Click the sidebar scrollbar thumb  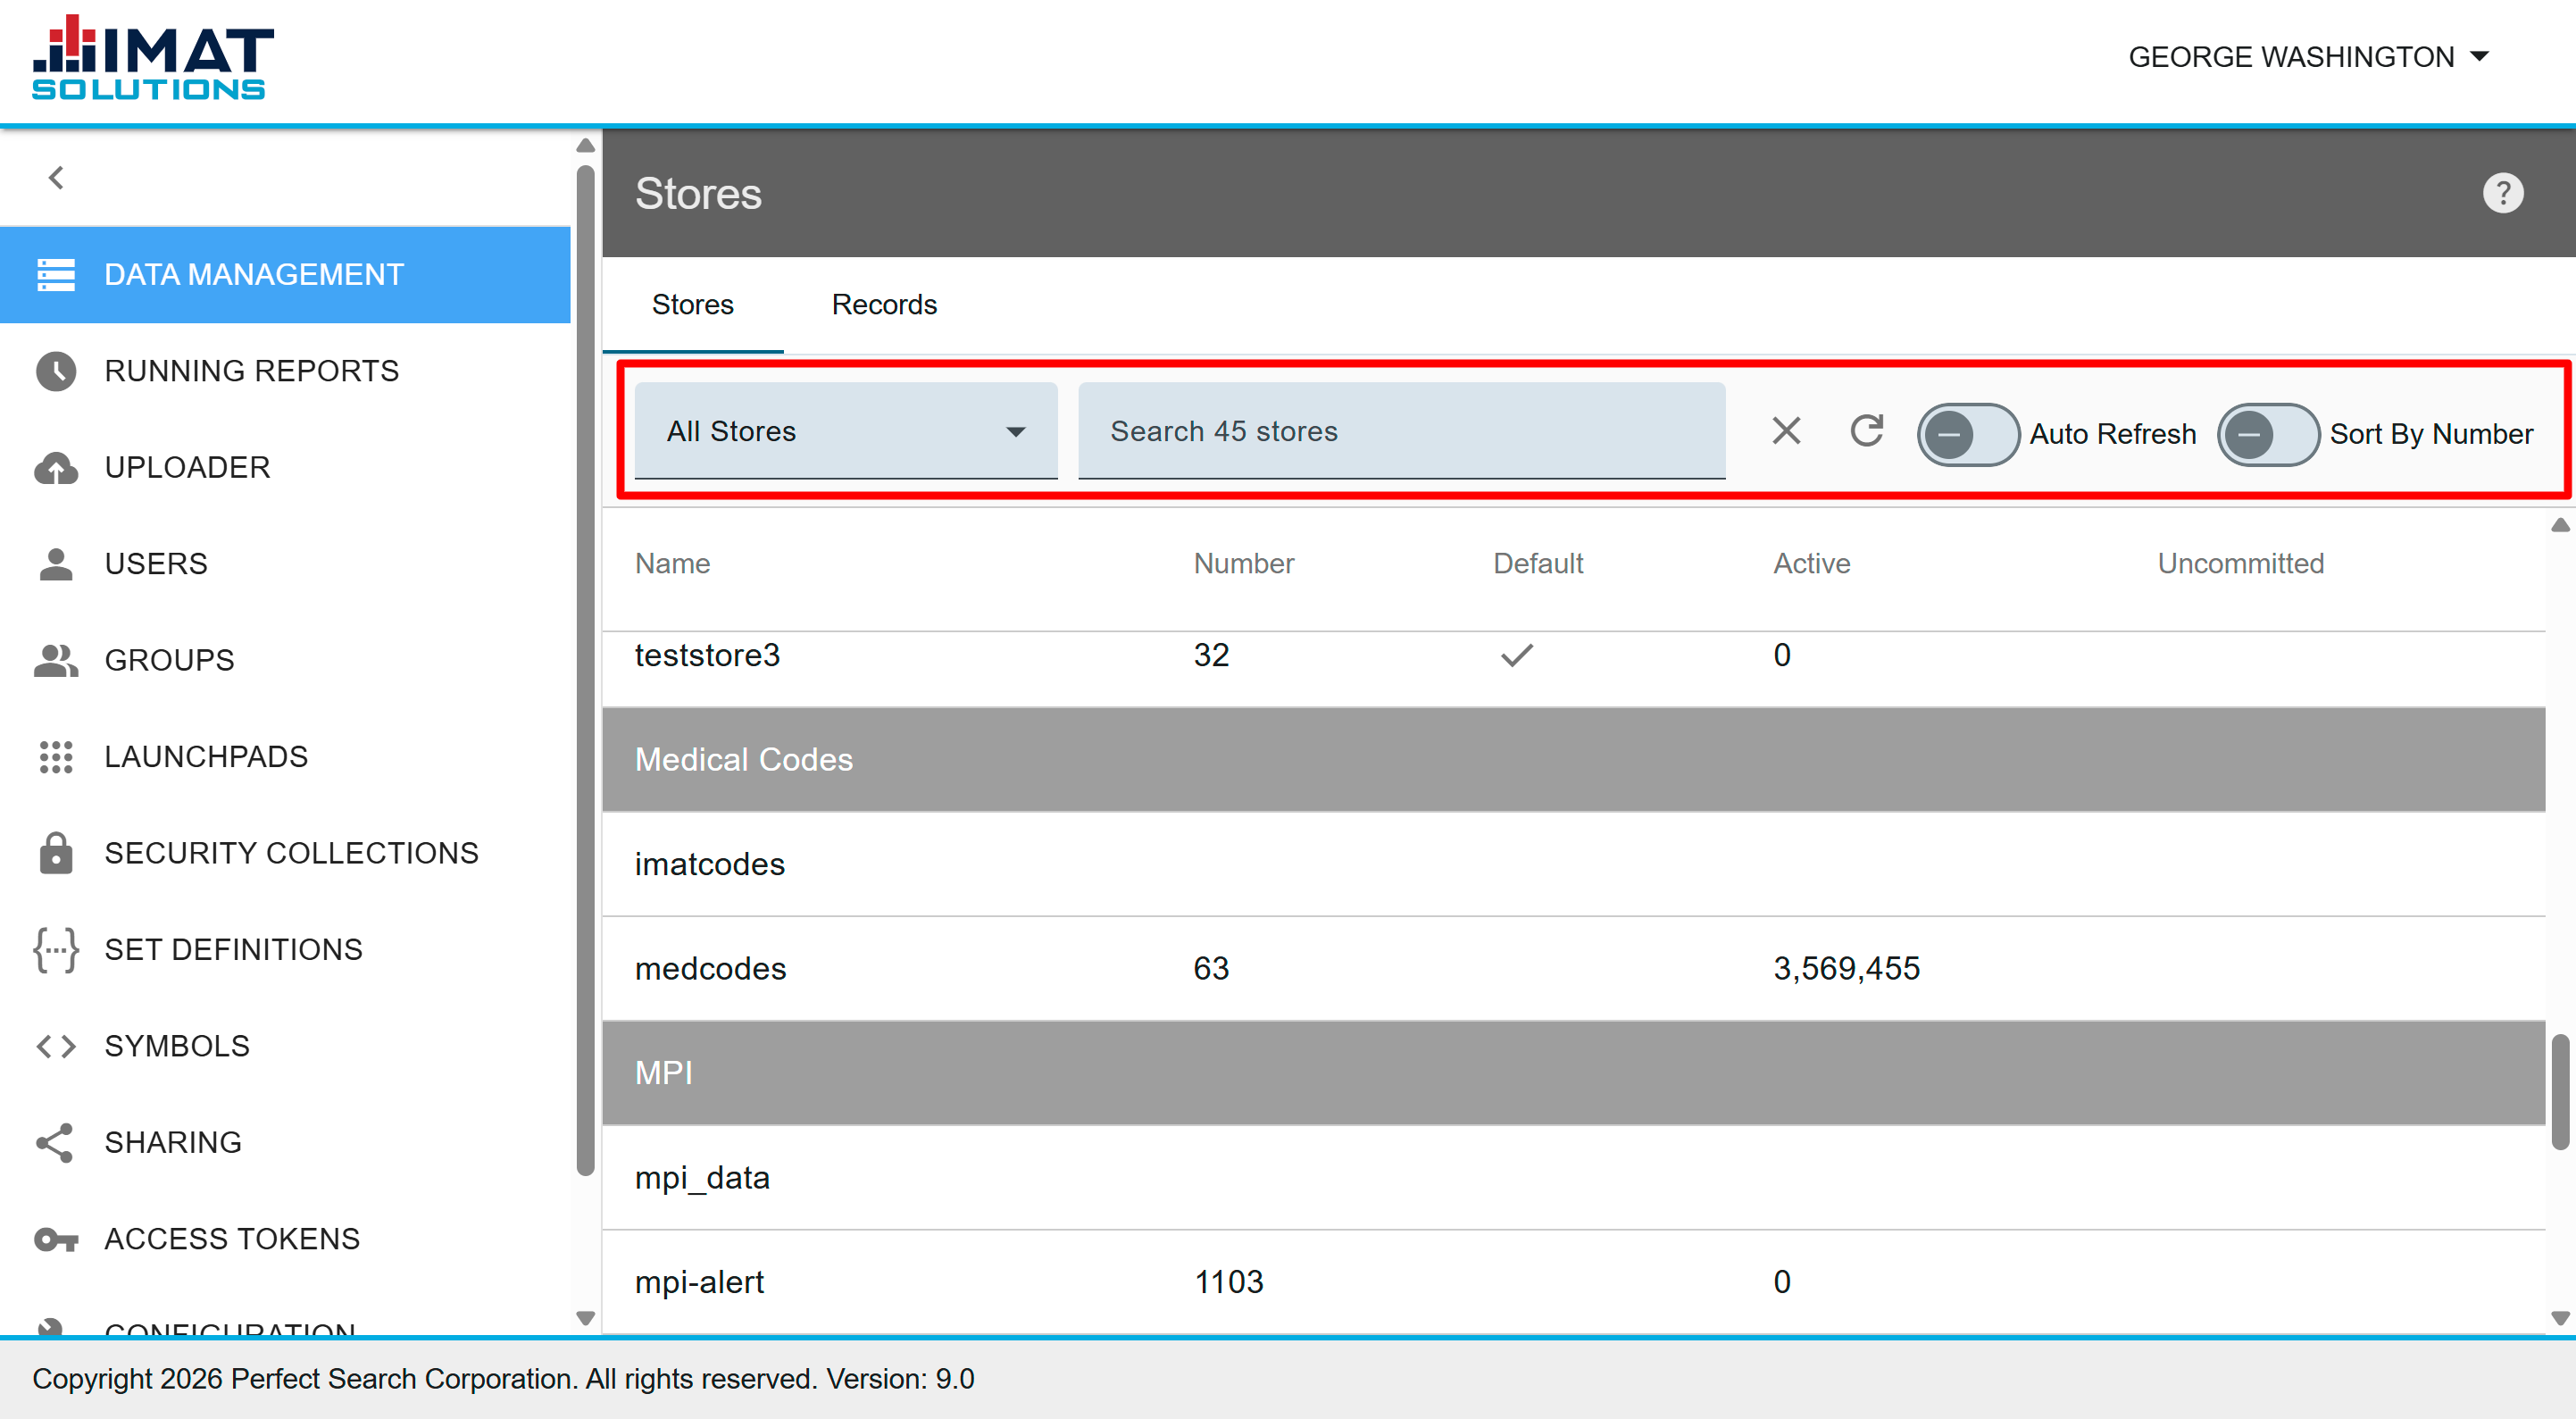(x=586, y=669)
